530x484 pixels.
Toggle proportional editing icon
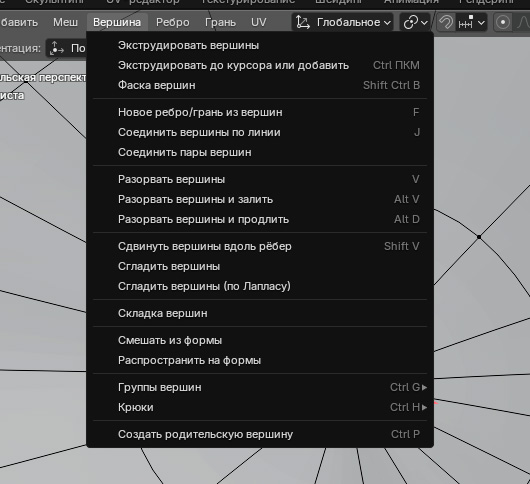(503, 23)
